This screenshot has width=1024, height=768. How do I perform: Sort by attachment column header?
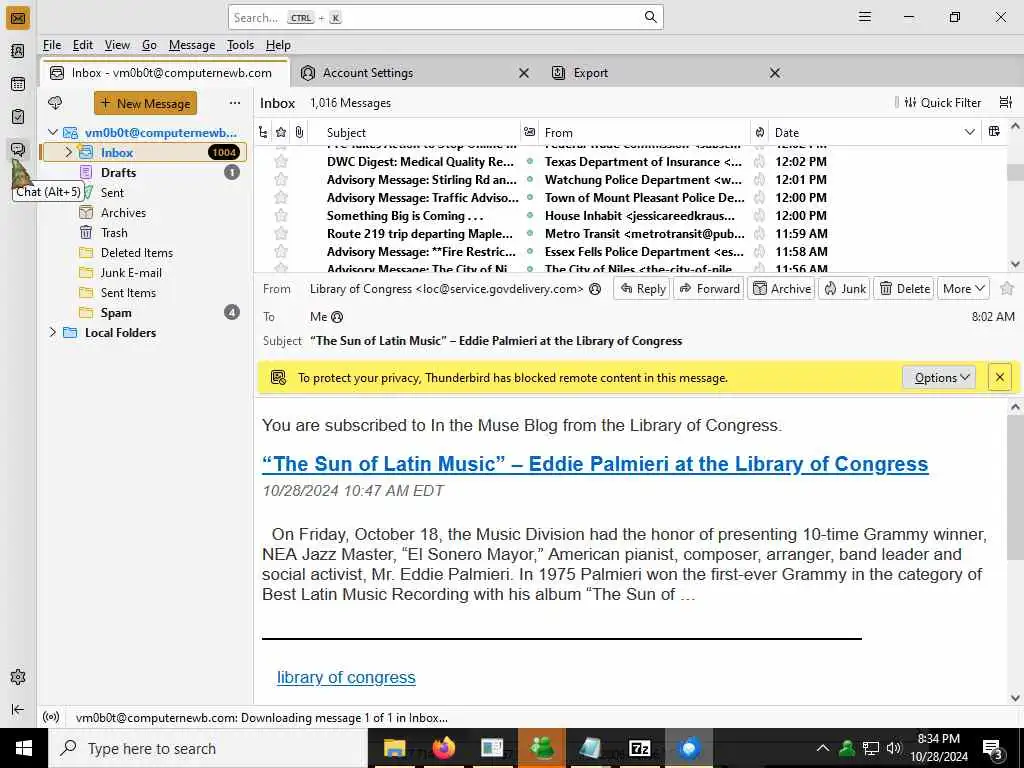point(299,132)
